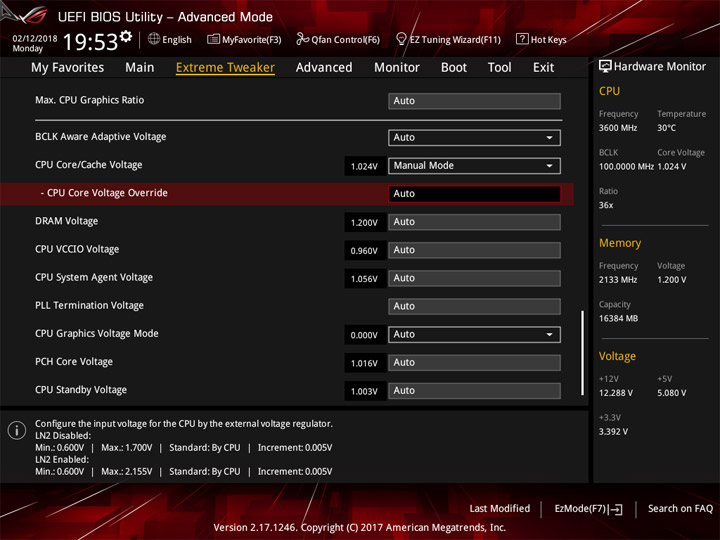720x540 pixels.
Task: Click the 5.080 V reading
Action: [x=671, y=393]
